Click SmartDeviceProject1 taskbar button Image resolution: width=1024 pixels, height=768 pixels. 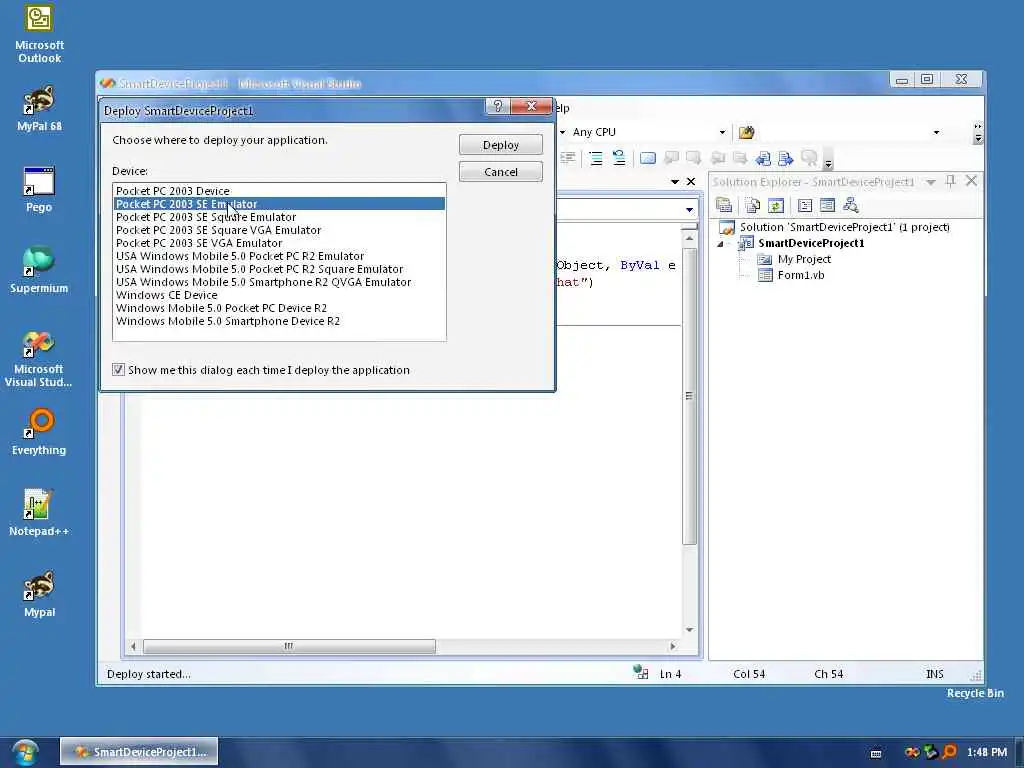(x=139, y=752)
